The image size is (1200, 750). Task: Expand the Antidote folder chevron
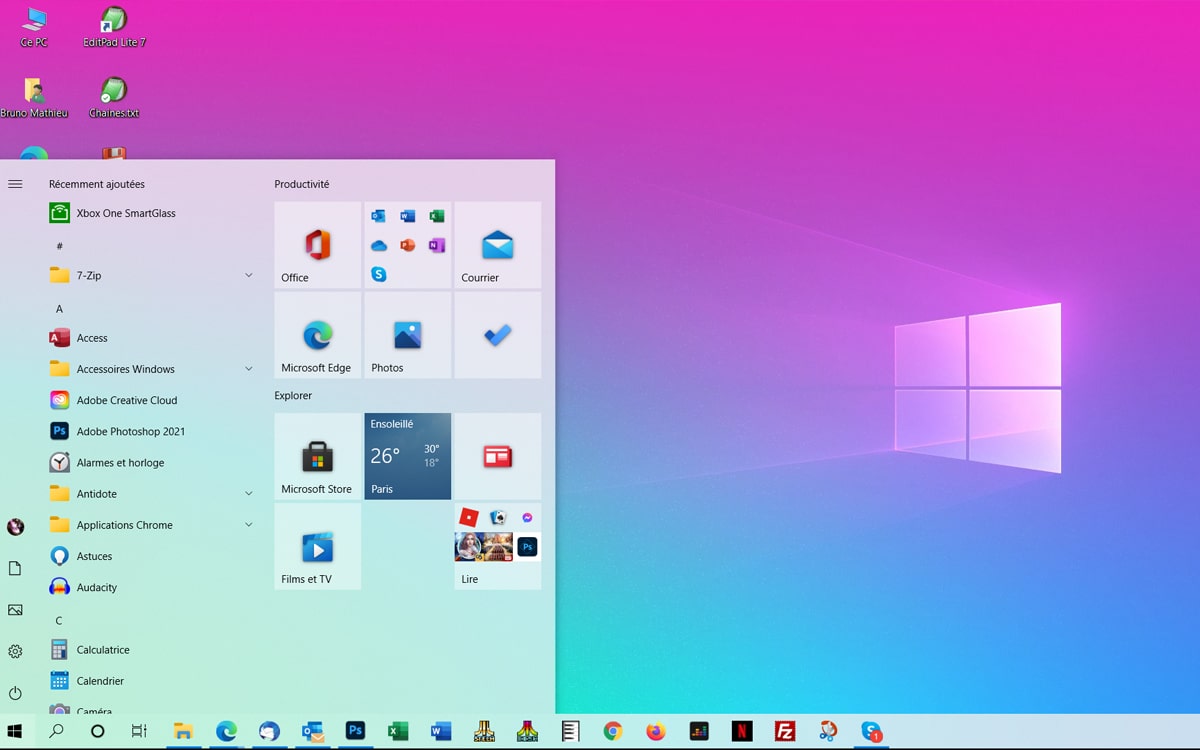(248, 494)
